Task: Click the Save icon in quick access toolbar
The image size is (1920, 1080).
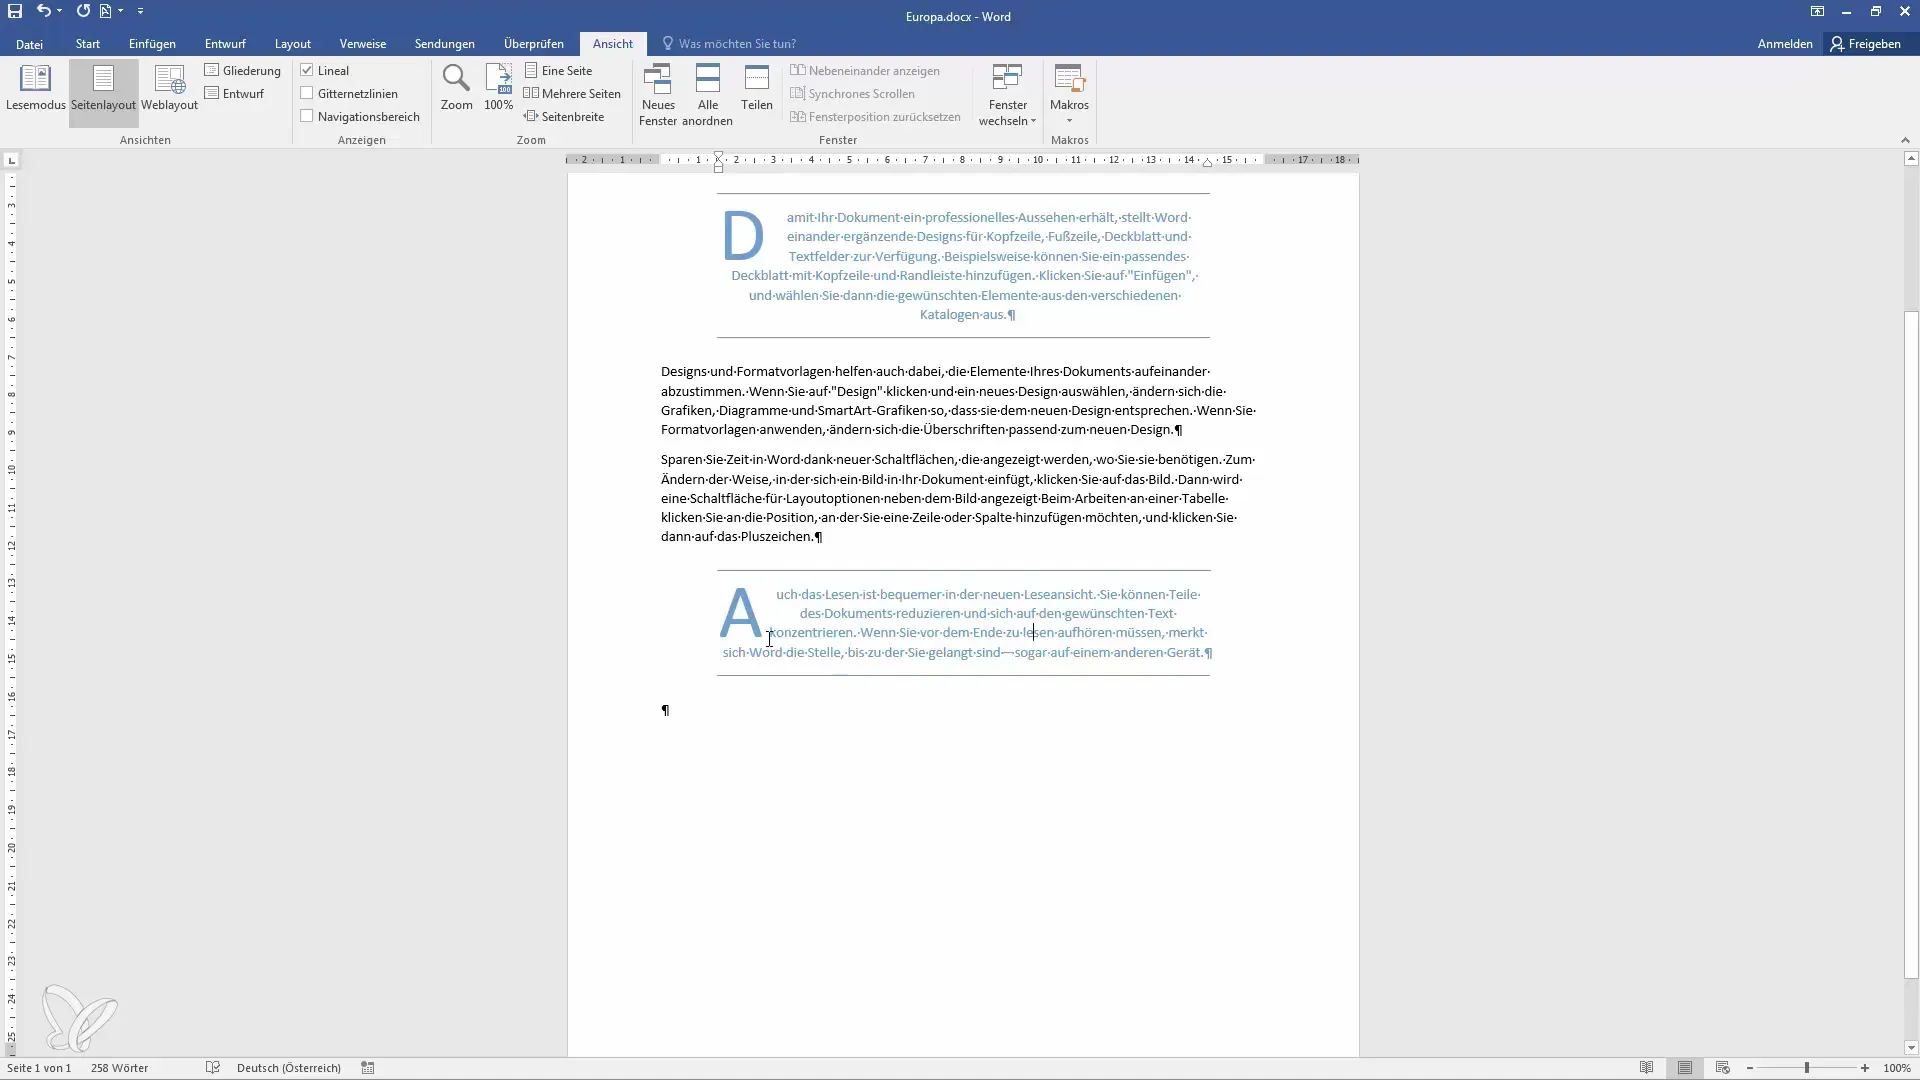Action: pos(15,11)
